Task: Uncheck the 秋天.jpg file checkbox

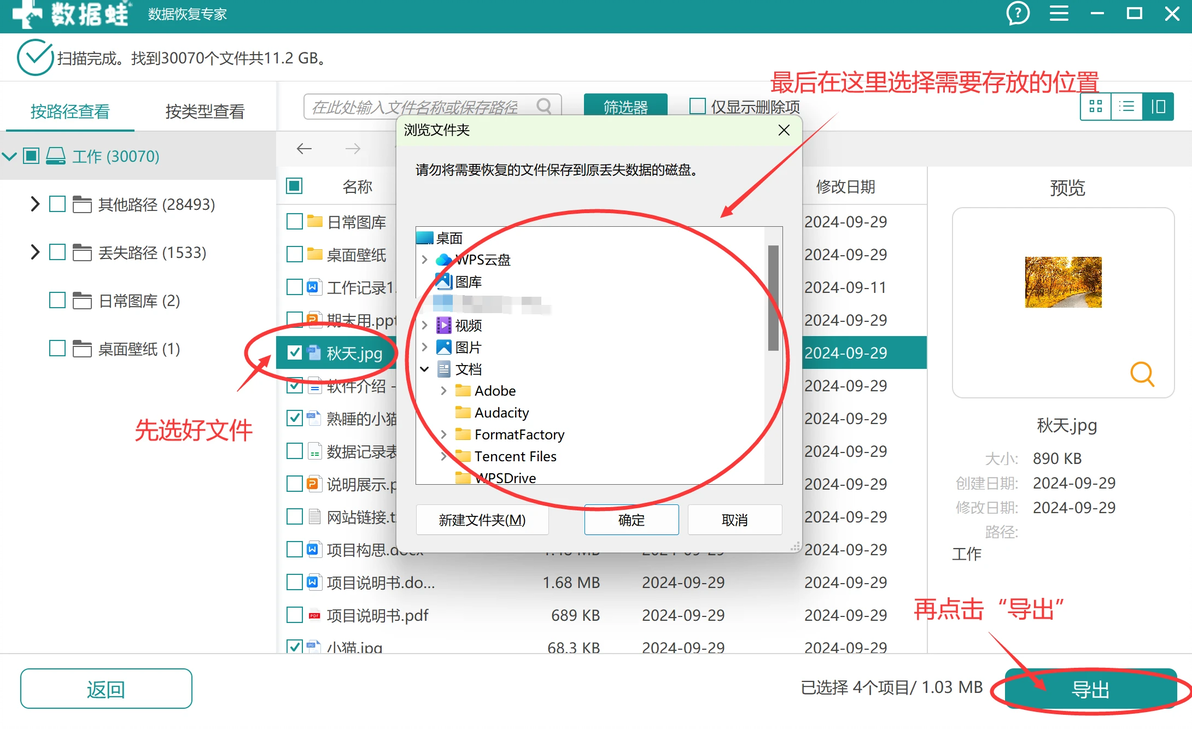Action: pyautogui.click(x=294, y=353)
